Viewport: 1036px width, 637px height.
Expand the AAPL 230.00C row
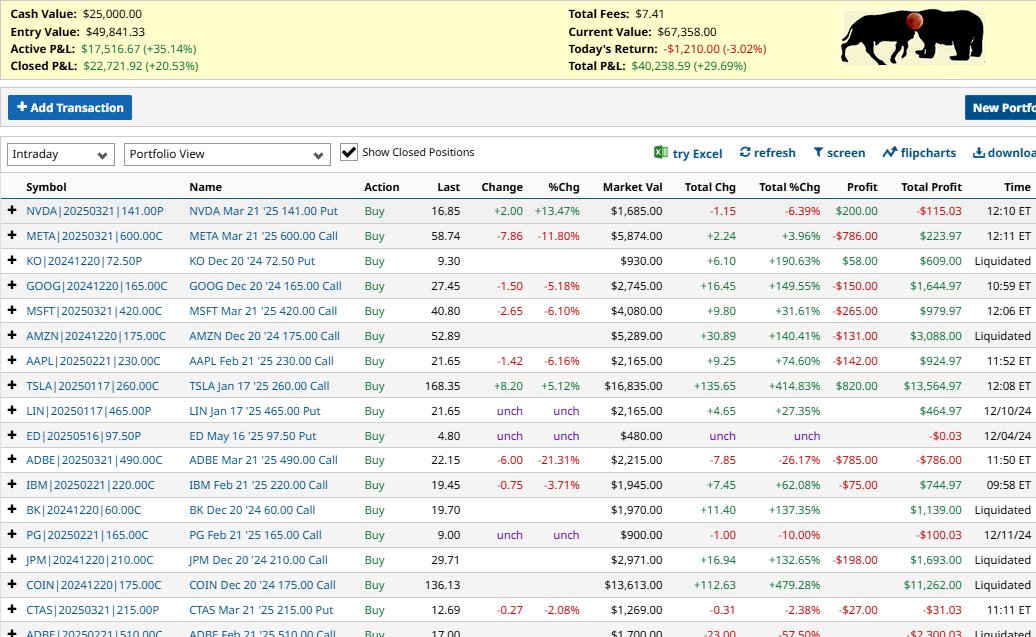point(12,360)
